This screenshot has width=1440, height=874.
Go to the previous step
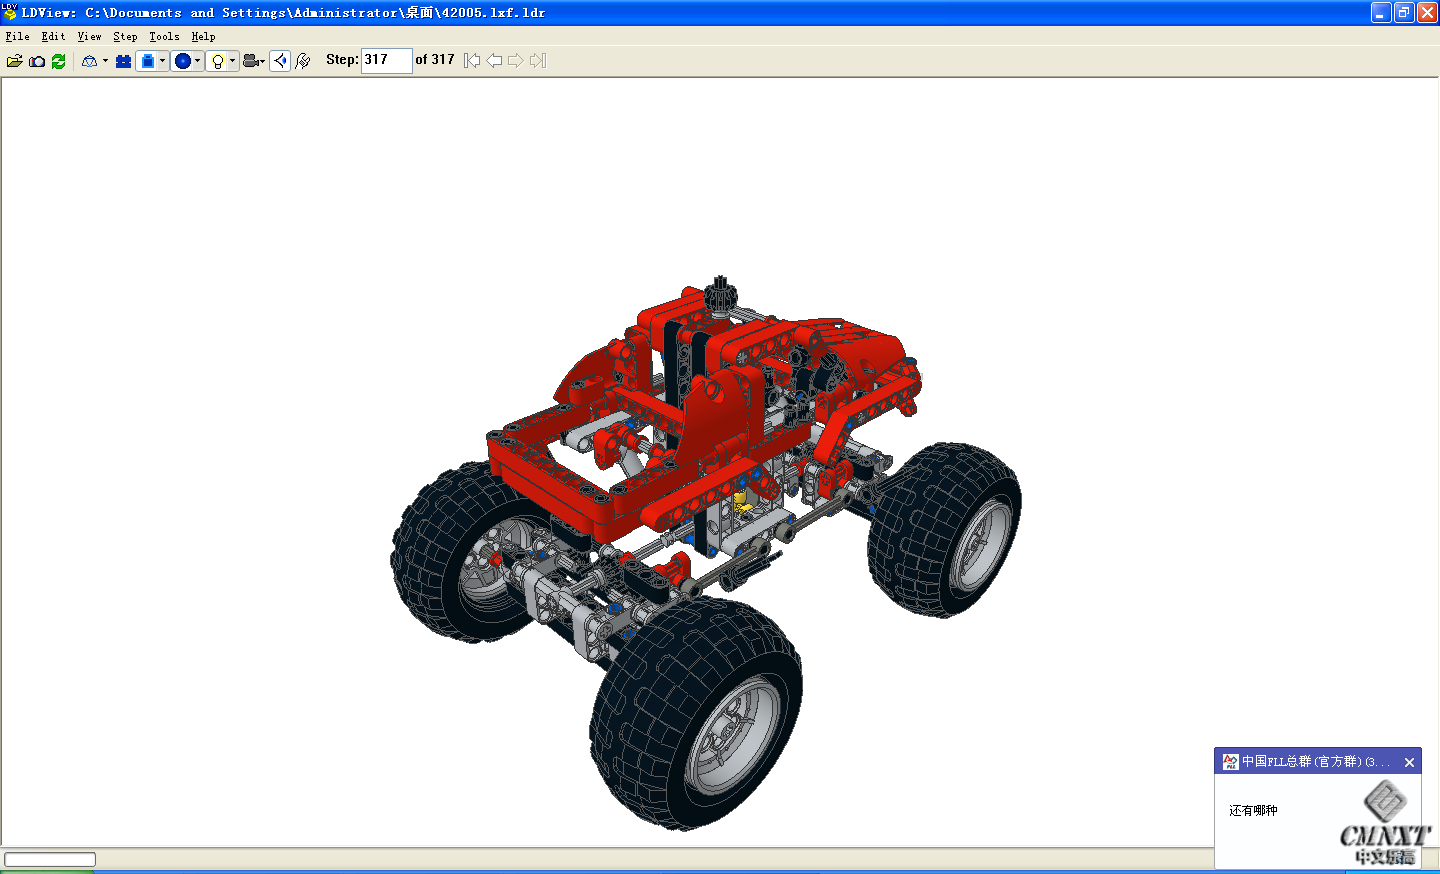click(494, 61)
